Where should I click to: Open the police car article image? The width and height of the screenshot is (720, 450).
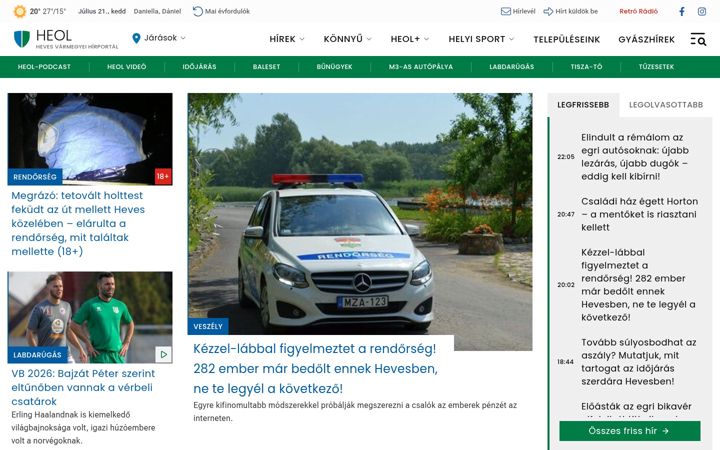[360, 214]
